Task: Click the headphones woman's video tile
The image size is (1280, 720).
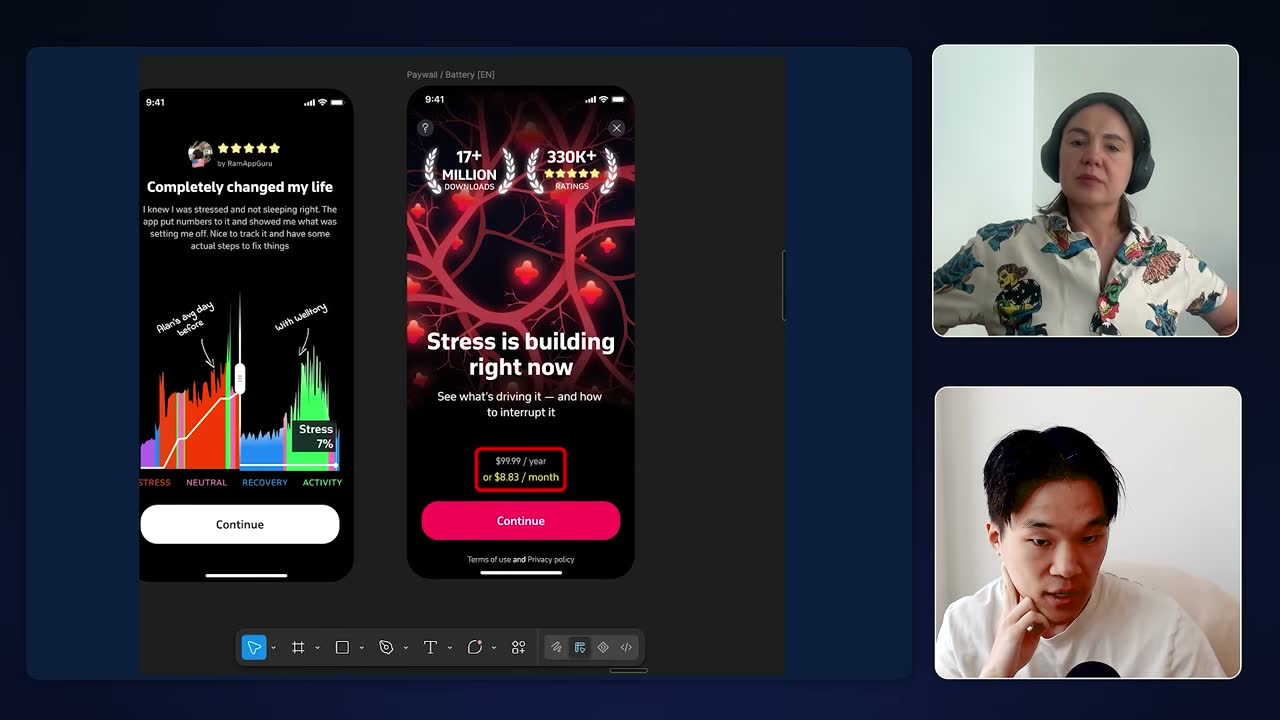Action: (x=1085, y=191)
